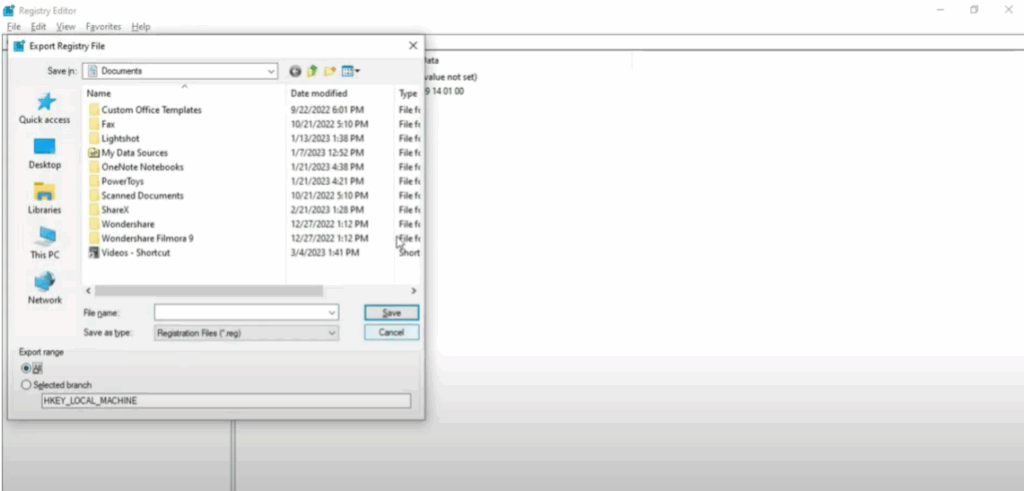This screenshot has height=491, width=1024.
Task: Click the date 3/4/2023 1:41 PM
Action: [325, 253]
